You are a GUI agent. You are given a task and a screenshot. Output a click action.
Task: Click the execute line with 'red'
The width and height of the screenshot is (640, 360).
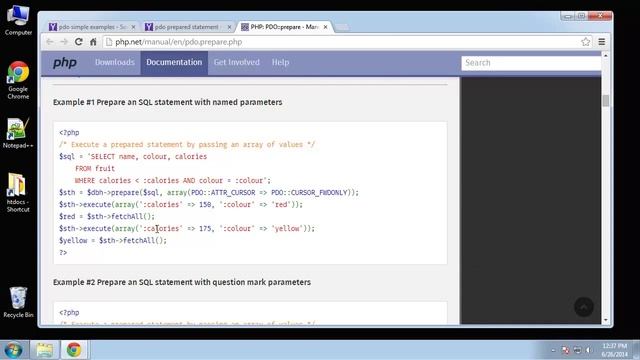(181, 204)
